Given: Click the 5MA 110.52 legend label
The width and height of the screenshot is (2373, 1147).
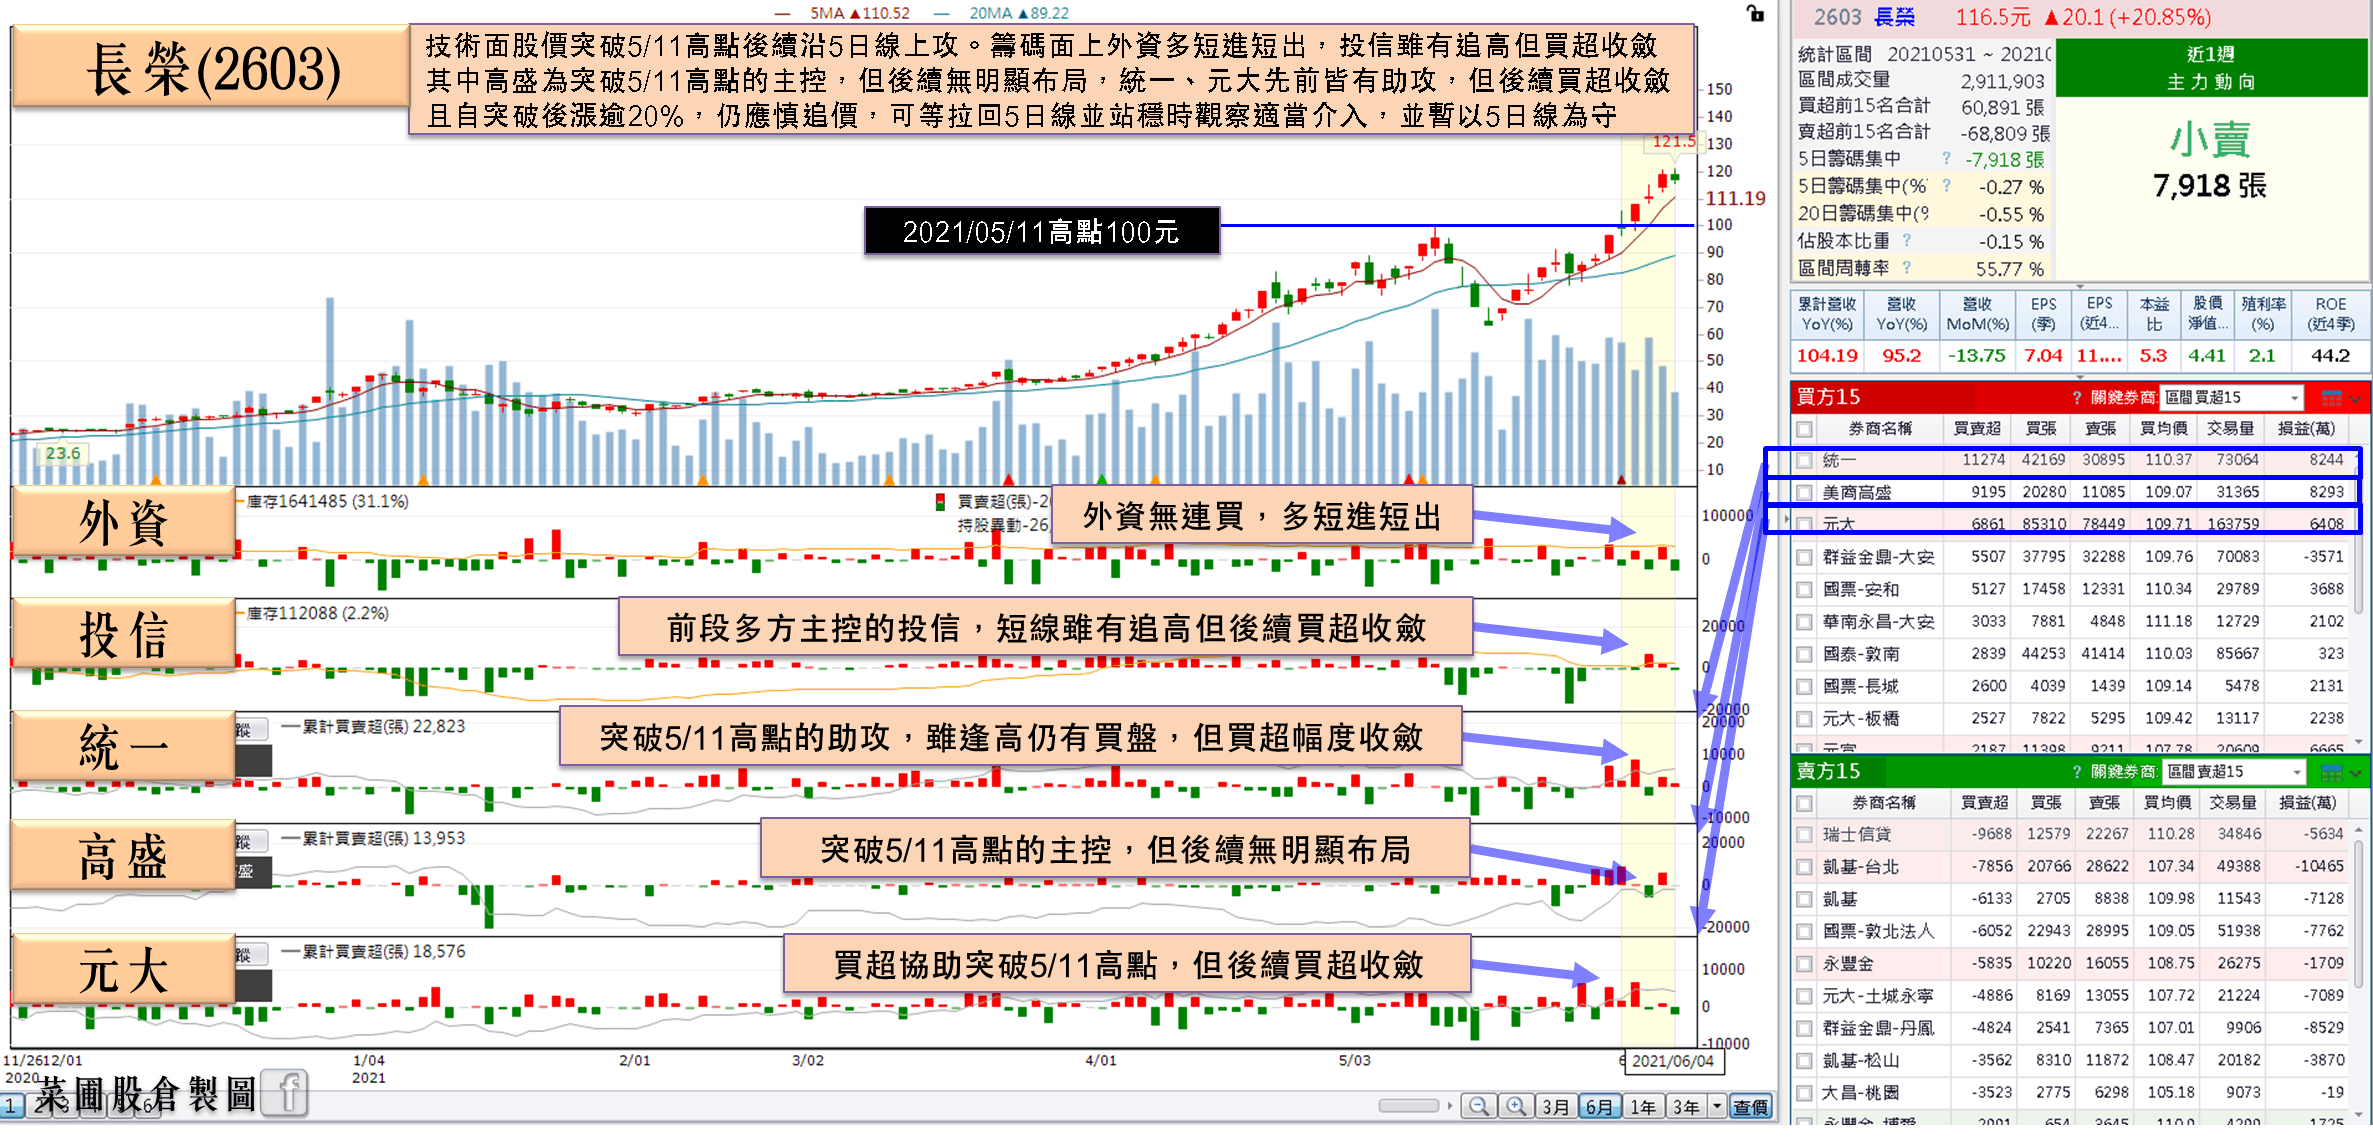Looking at the screenshot, I should [x=860, y=13].
